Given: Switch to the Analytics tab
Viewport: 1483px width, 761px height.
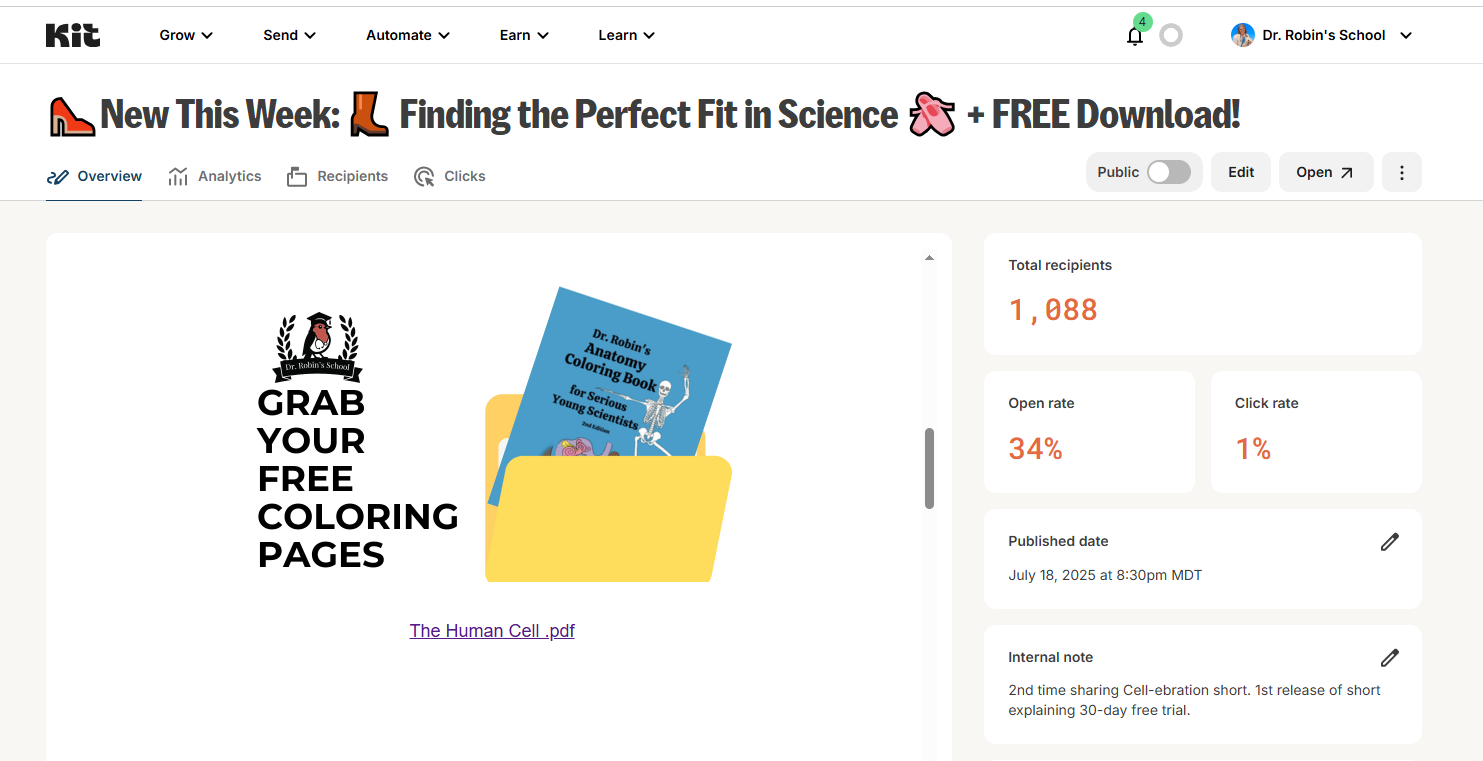Looking at the screenshot, I should (215, 176).
